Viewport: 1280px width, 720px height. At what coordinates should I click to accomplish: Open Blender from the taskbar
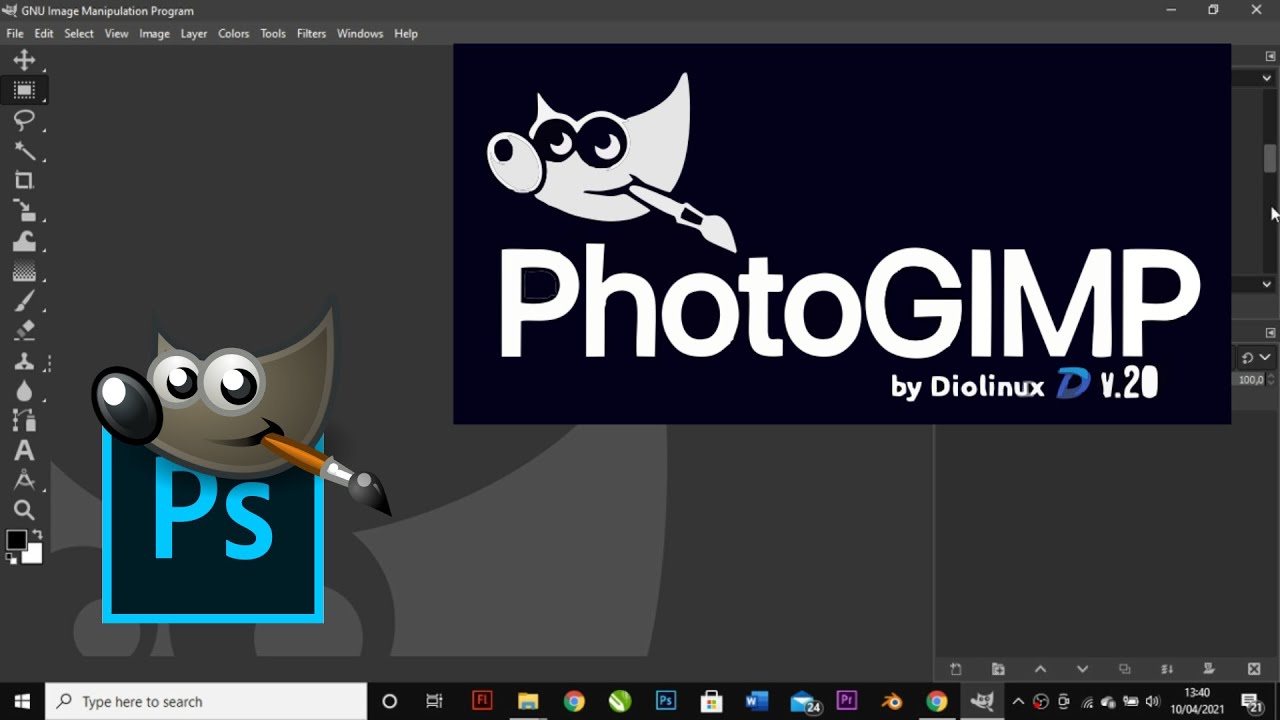891,701
